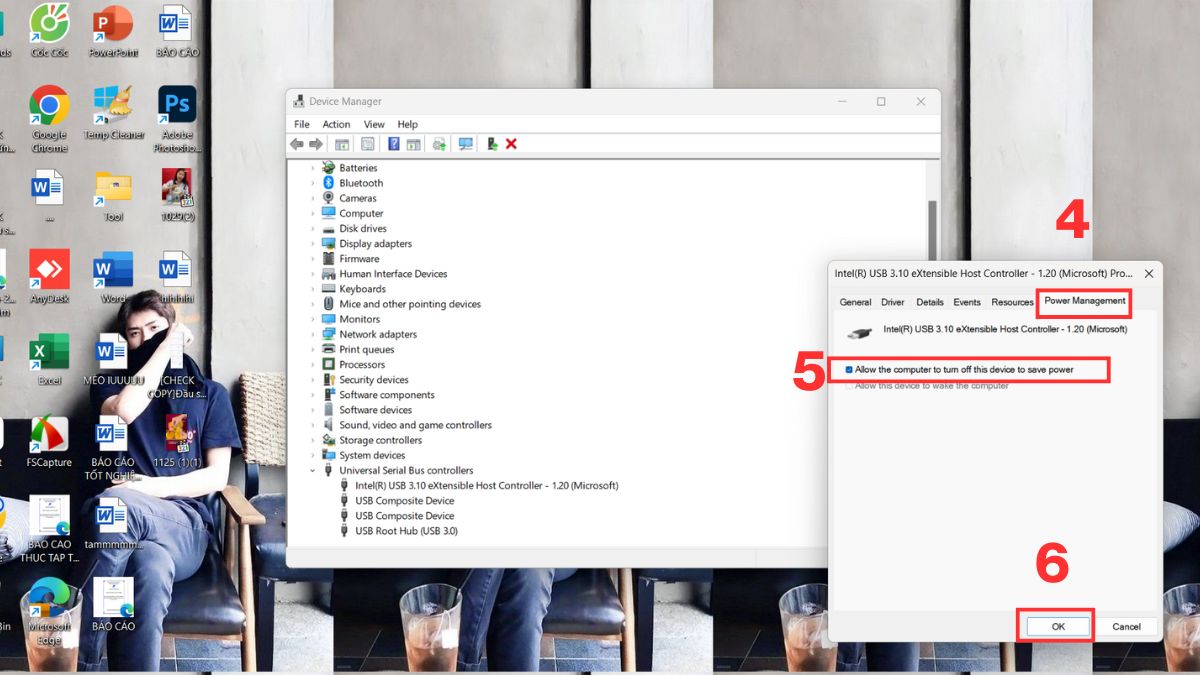This screenshot has height=675, width=1200.
Task: Click the Forward navigation arrow in Device Manager
Action: (x=316, y=144)
